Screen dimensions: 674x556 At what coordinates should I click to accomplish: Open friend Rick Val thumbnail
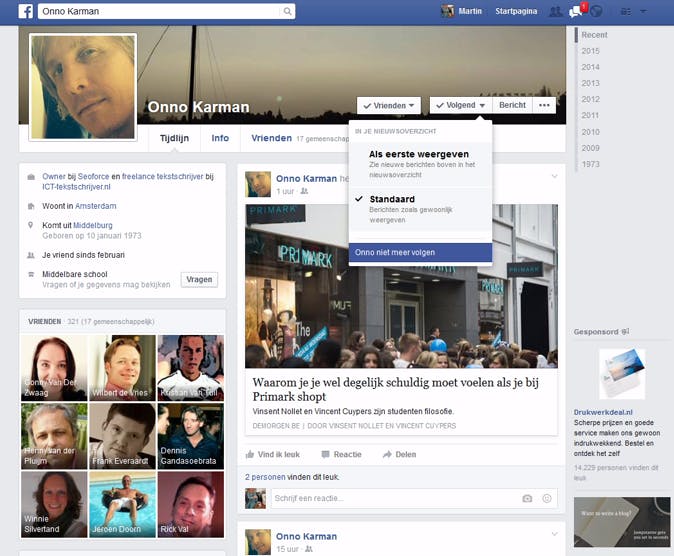(191, 504)
